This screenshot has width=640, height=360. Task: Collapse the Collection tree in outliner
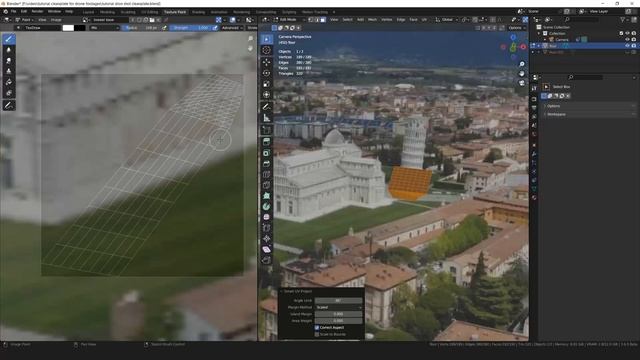(539, 33)
